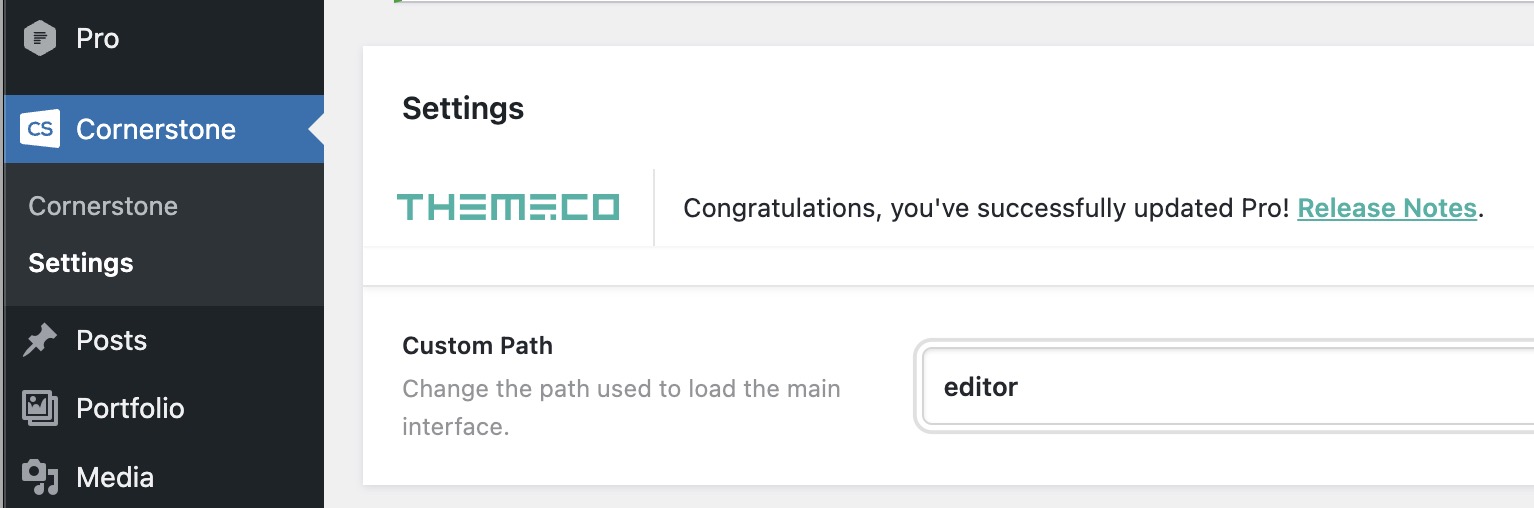Click the active-menu arrow pointer beside Cornerstone
Screen dimensions: 1534x508
click(316, 129)
